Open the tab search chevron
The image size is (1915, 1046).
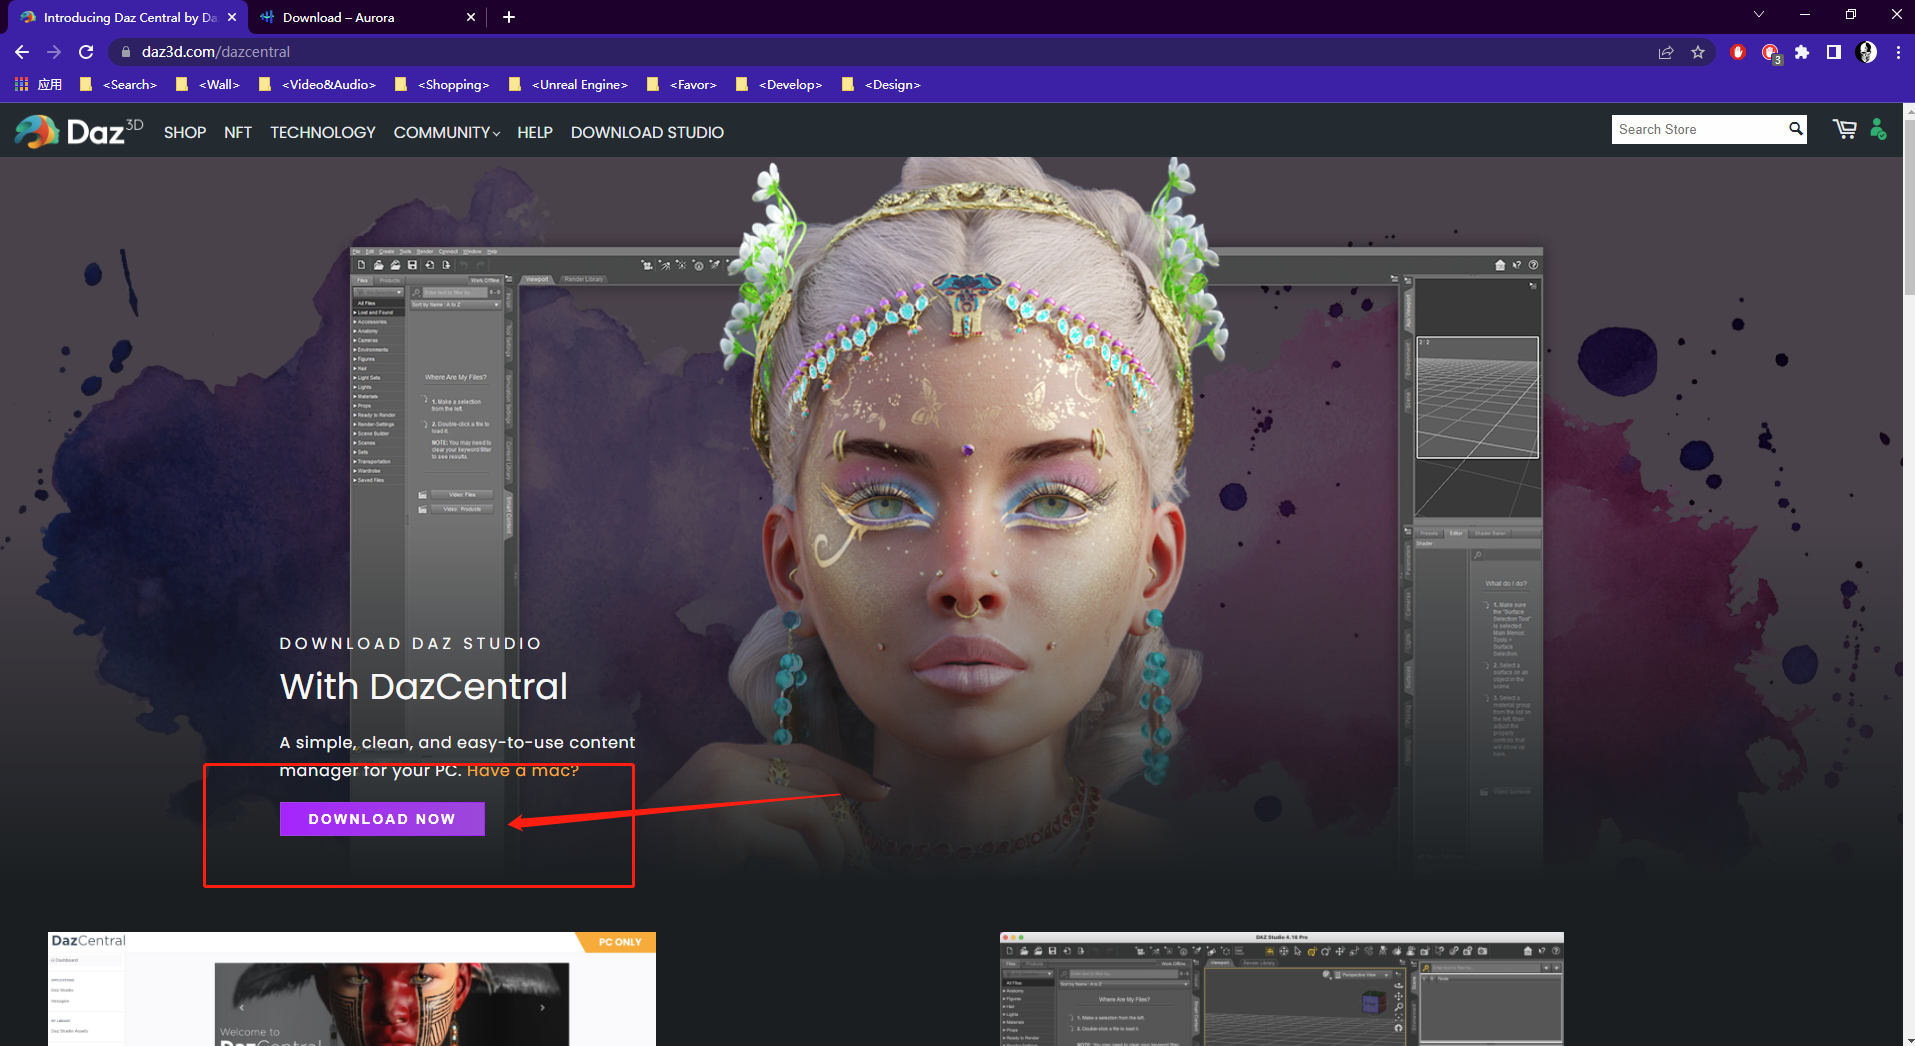coord(1758,15)
